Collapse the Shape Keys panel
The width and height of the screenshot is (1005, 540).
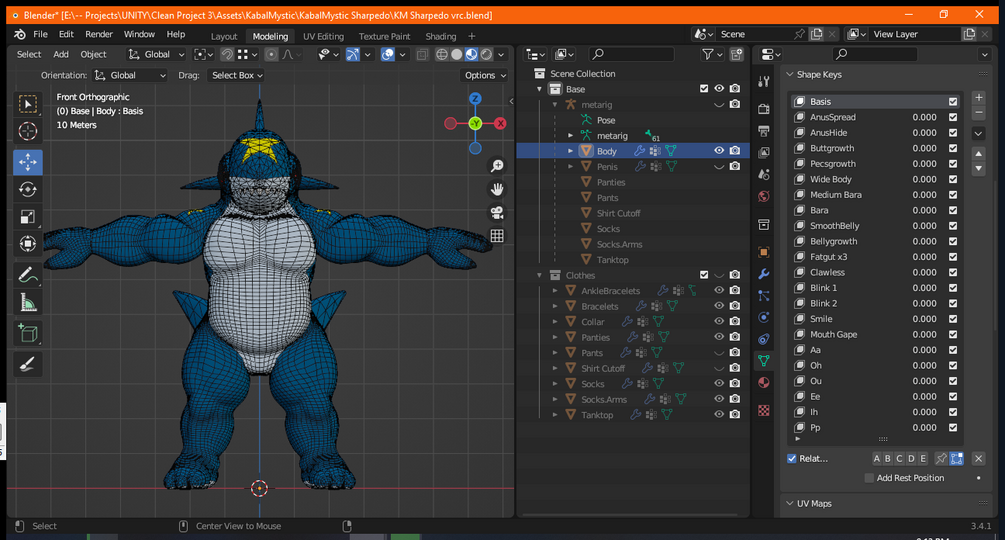click(790, 74)
